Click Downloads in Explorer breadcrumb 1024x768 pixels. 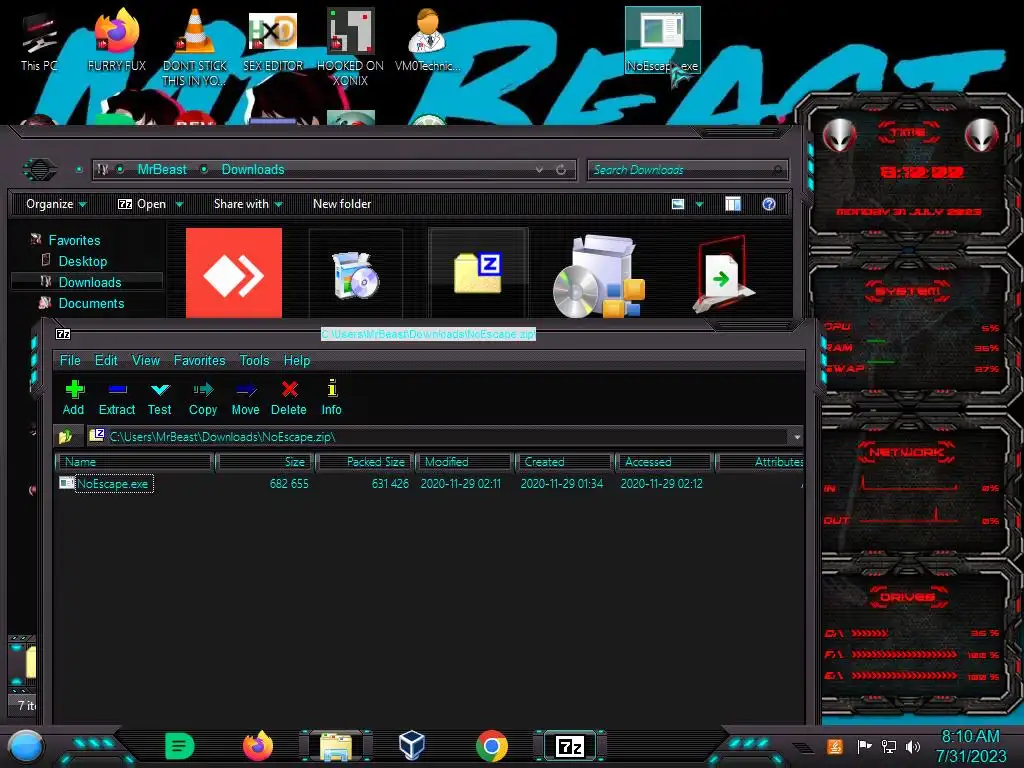[253, 170]
